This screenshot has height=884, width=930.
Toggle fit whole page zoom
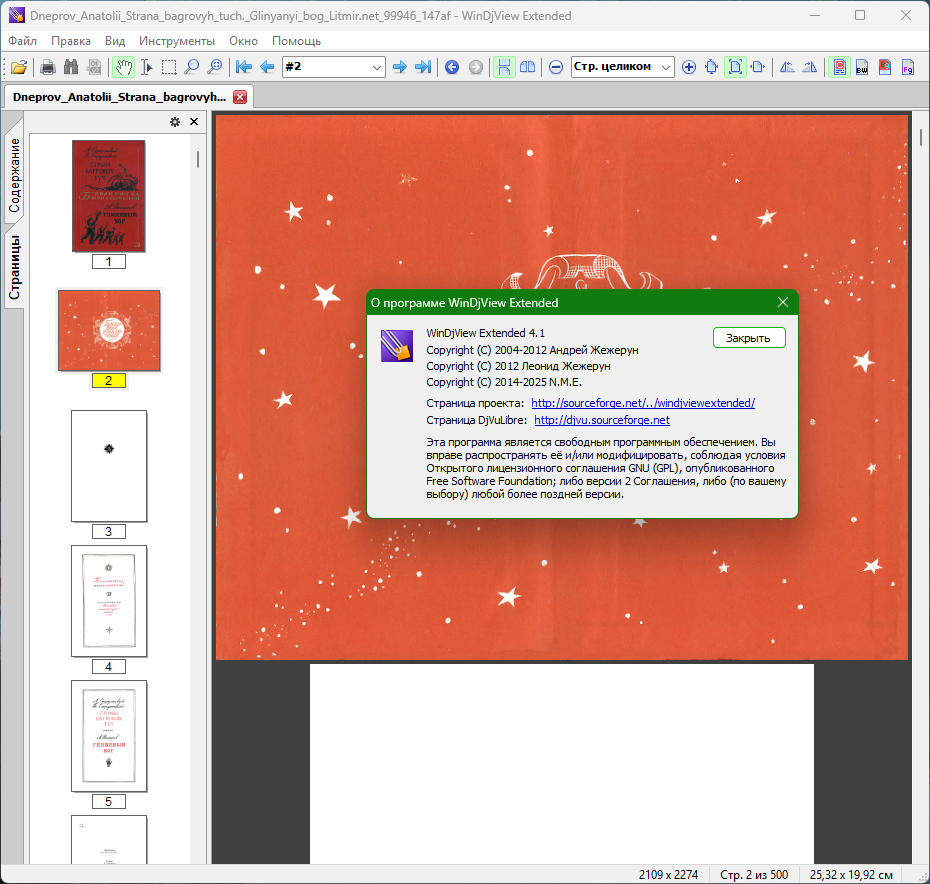(735, 67)
